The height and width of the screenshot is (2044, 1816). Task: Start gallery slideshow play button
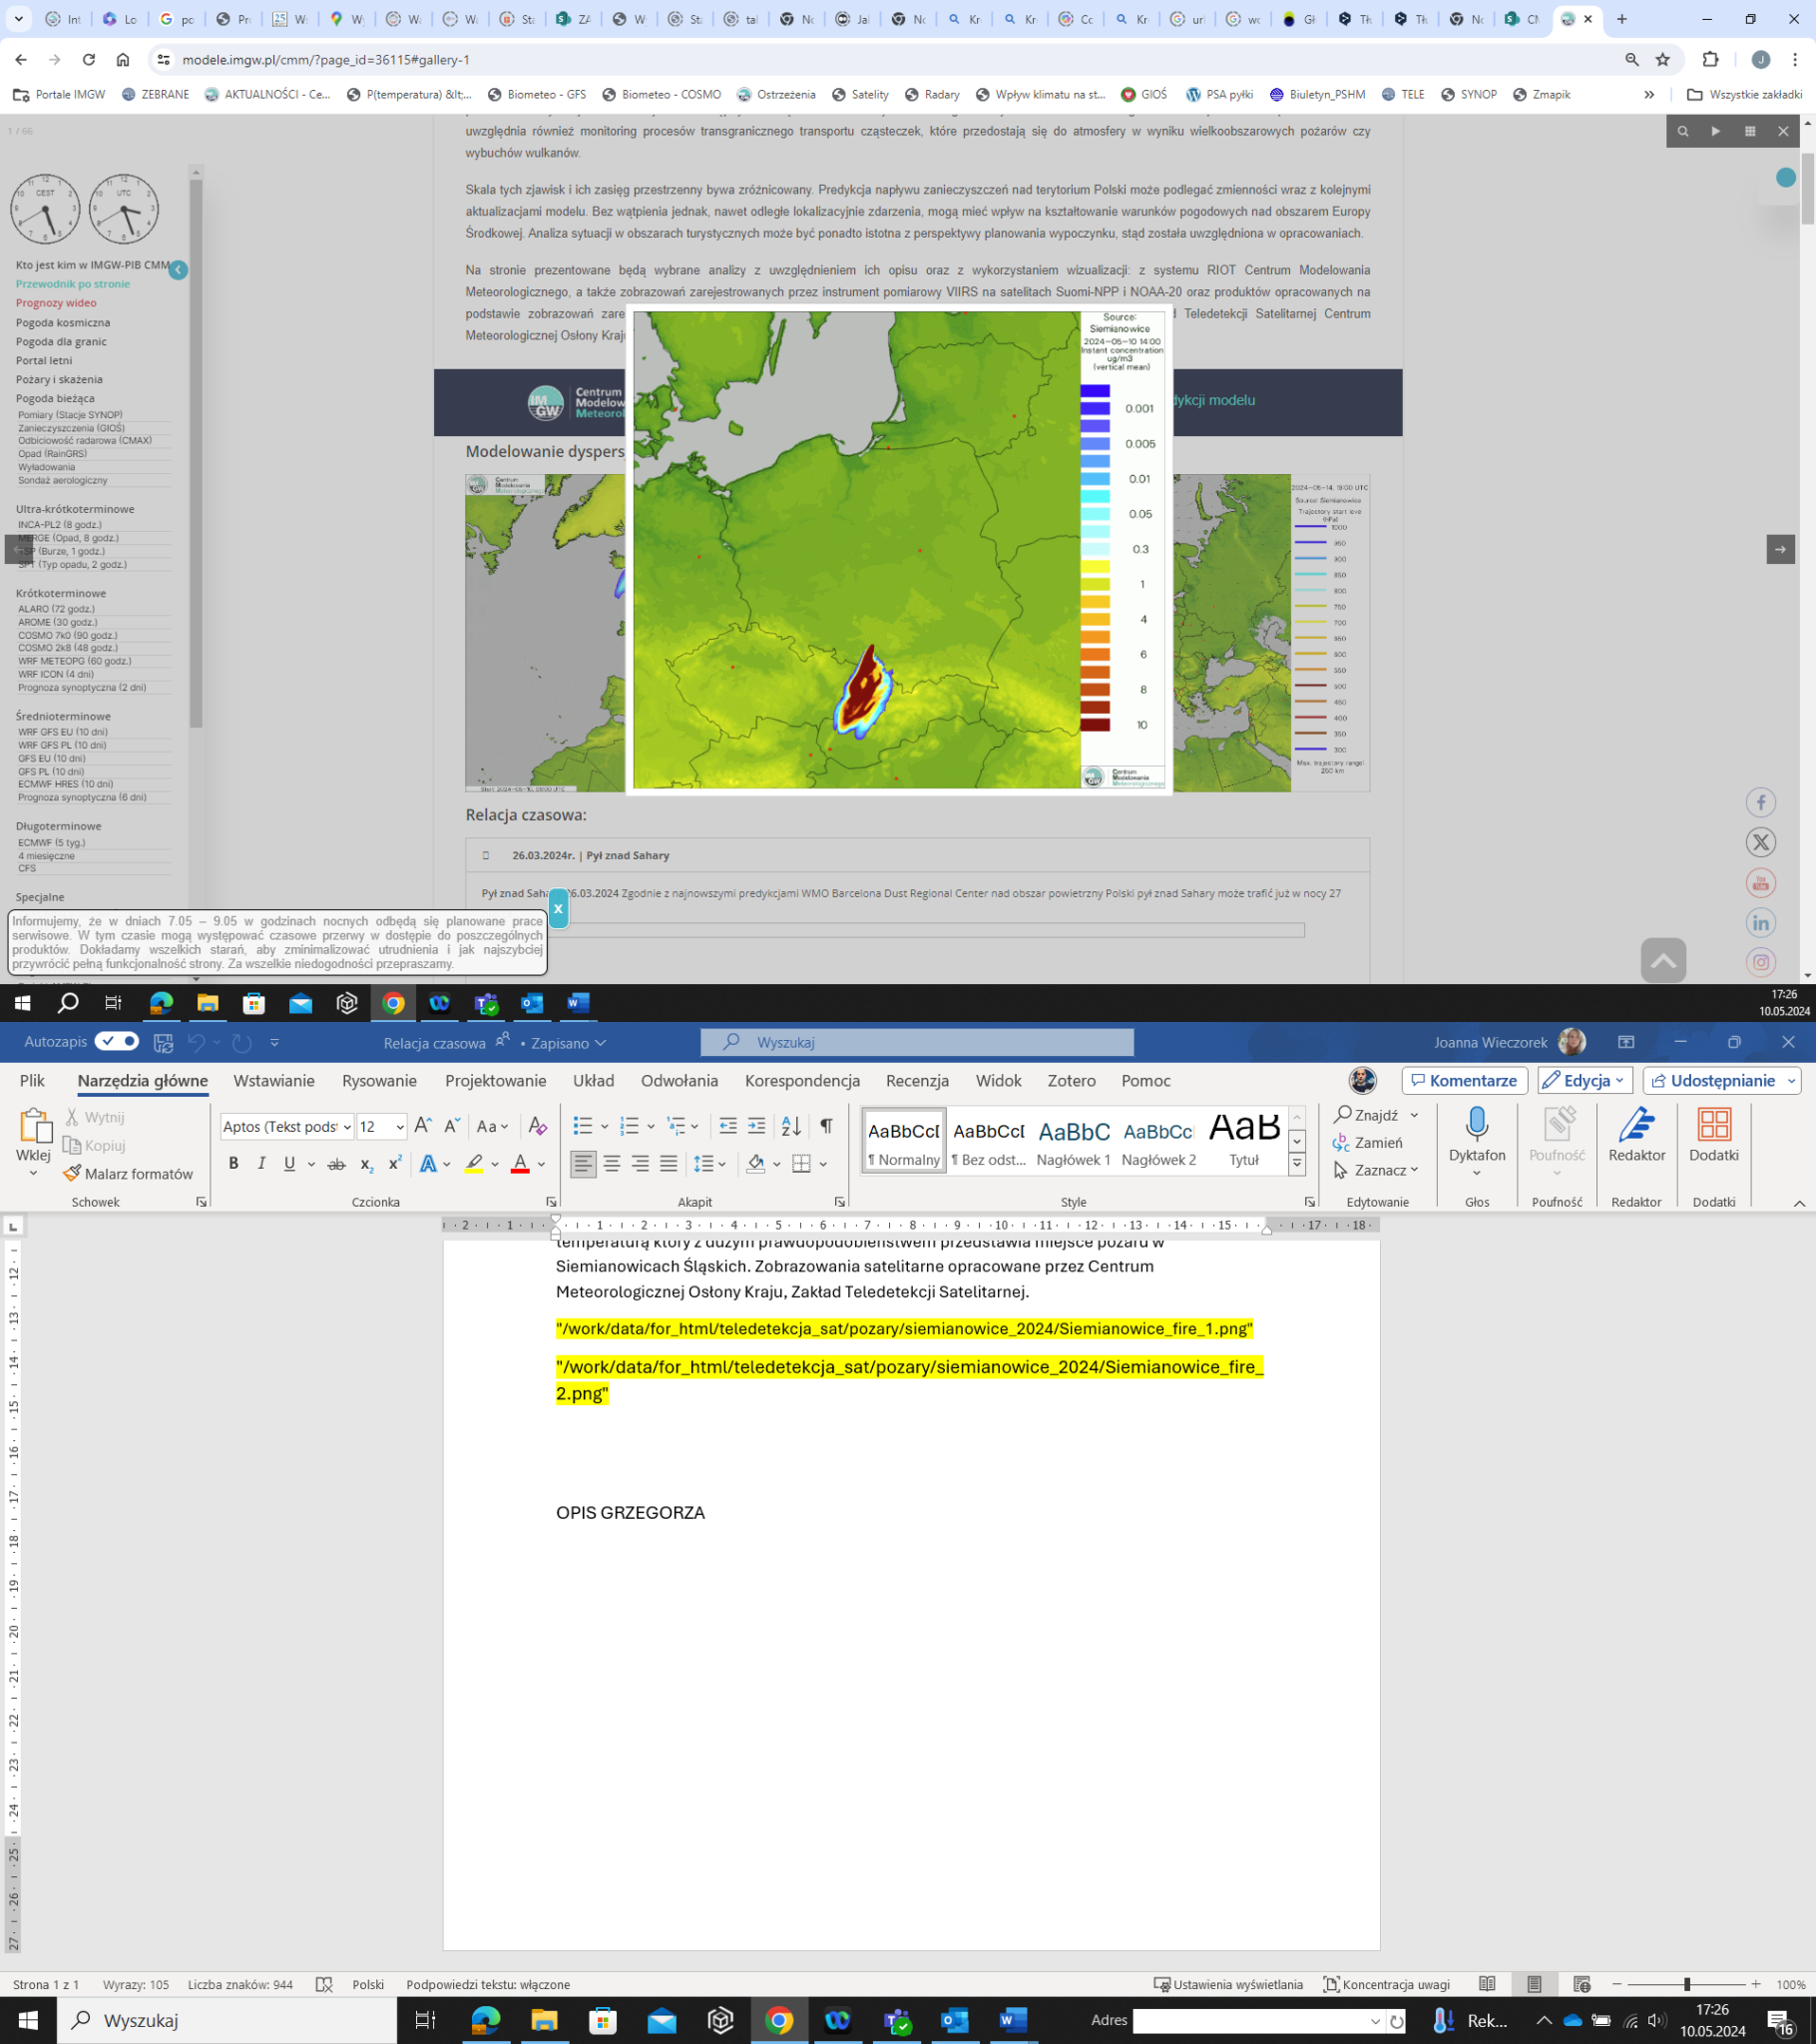1716,131
